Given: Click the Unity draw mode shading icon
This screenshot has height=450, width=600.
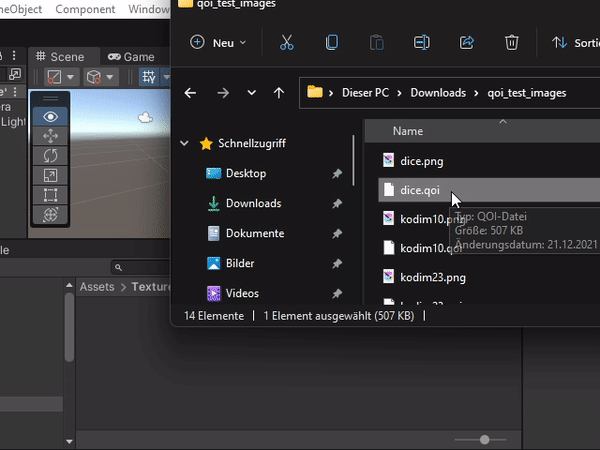Looking at the screenshot, I should coord(54,77).
